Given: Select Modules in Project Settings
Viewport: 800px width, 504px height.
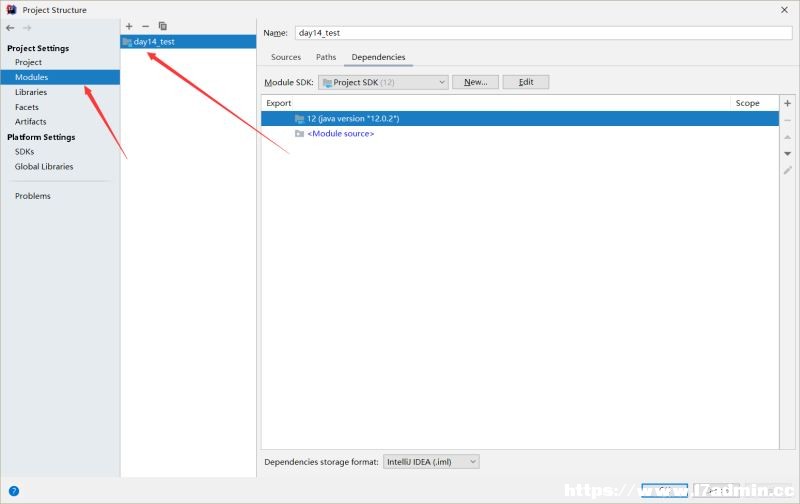Looking at the screenshot, I should tap(60, 77).
